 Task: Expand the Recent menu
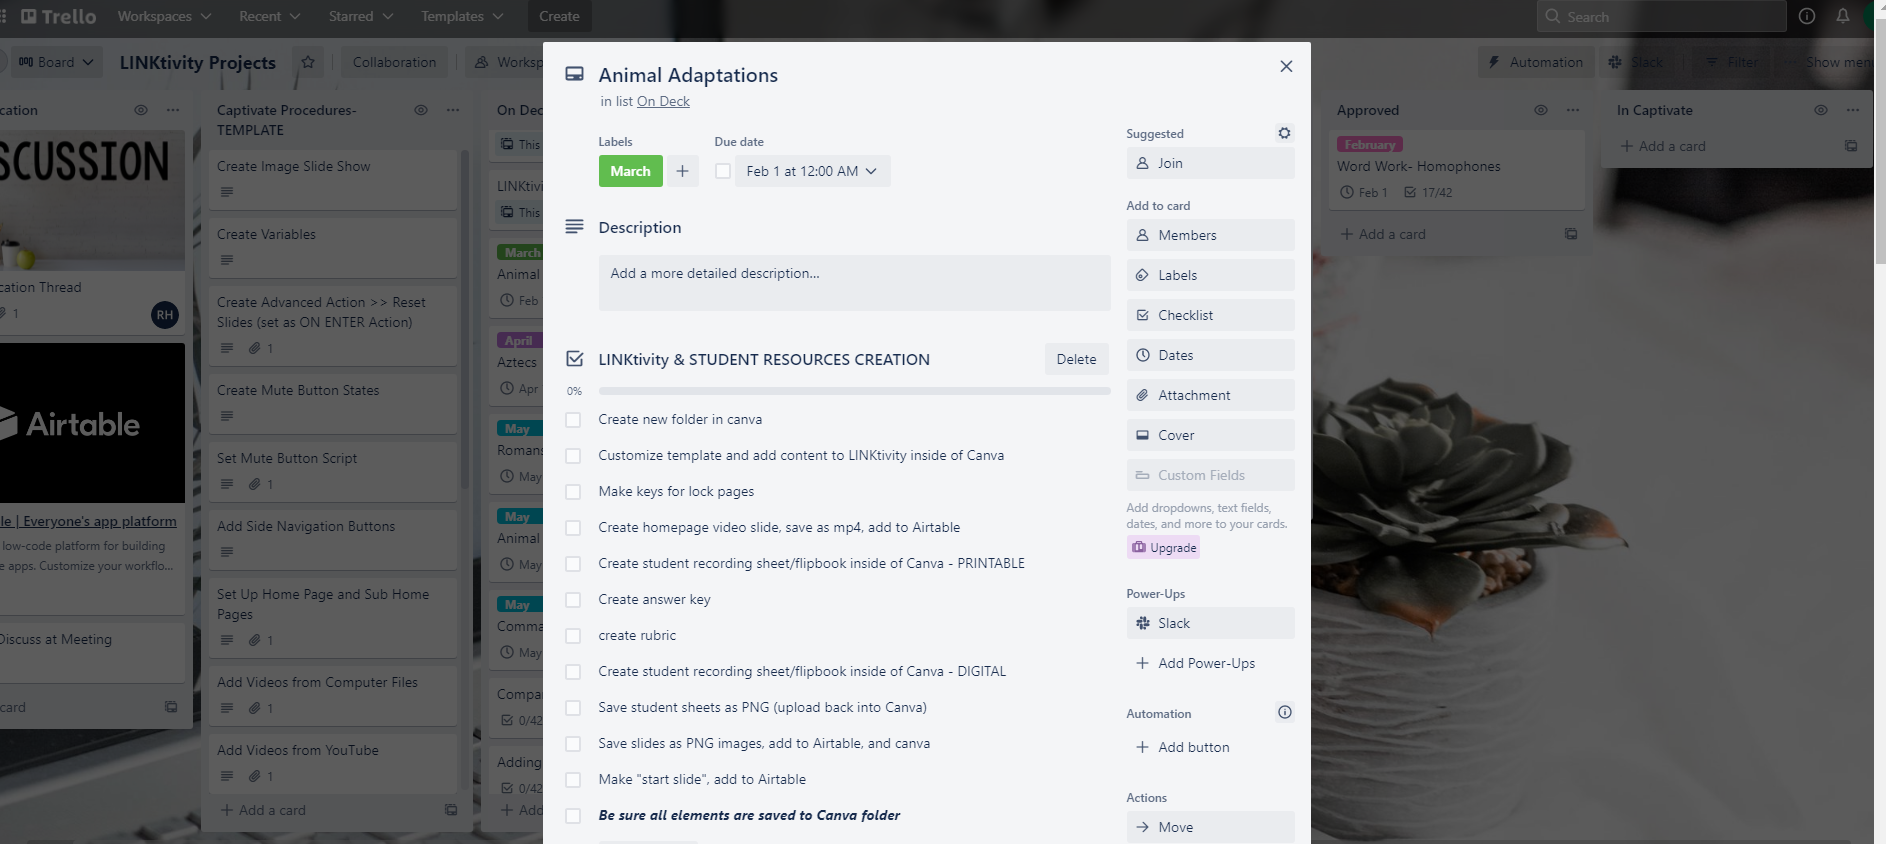tap(270, 16)
